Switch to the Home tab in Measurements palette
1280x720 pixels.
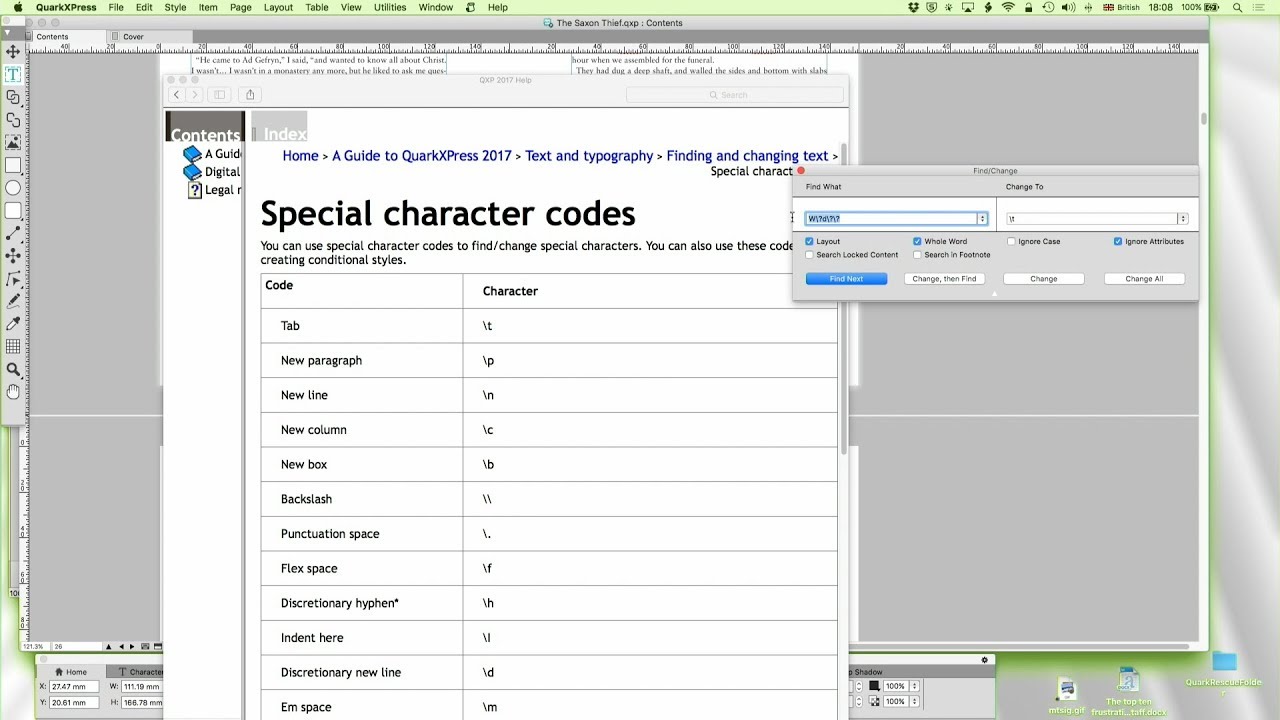click(x=72, y=672)
